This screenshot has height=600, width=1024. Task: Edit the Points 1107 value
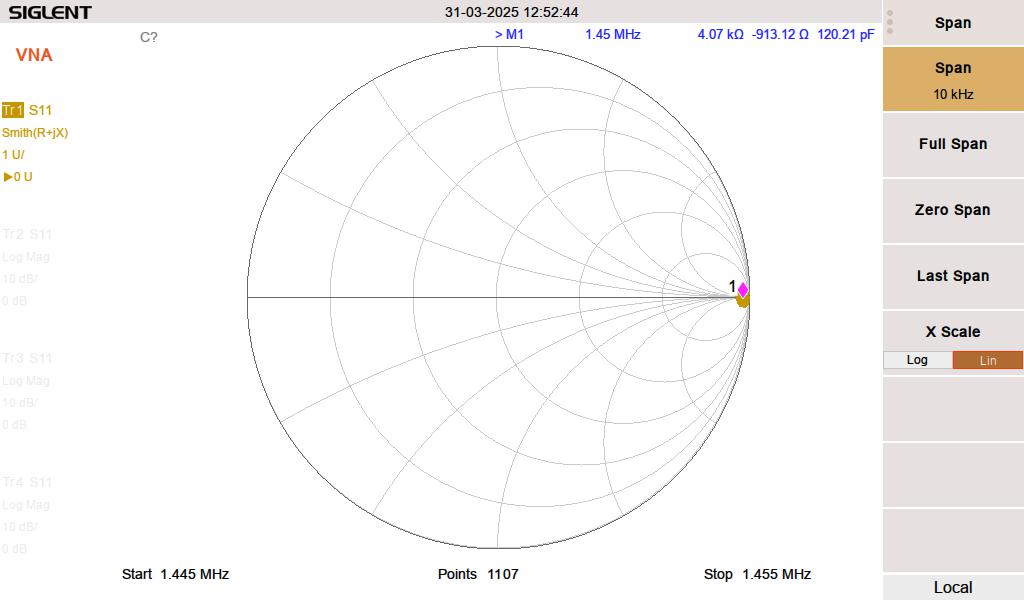478,574
